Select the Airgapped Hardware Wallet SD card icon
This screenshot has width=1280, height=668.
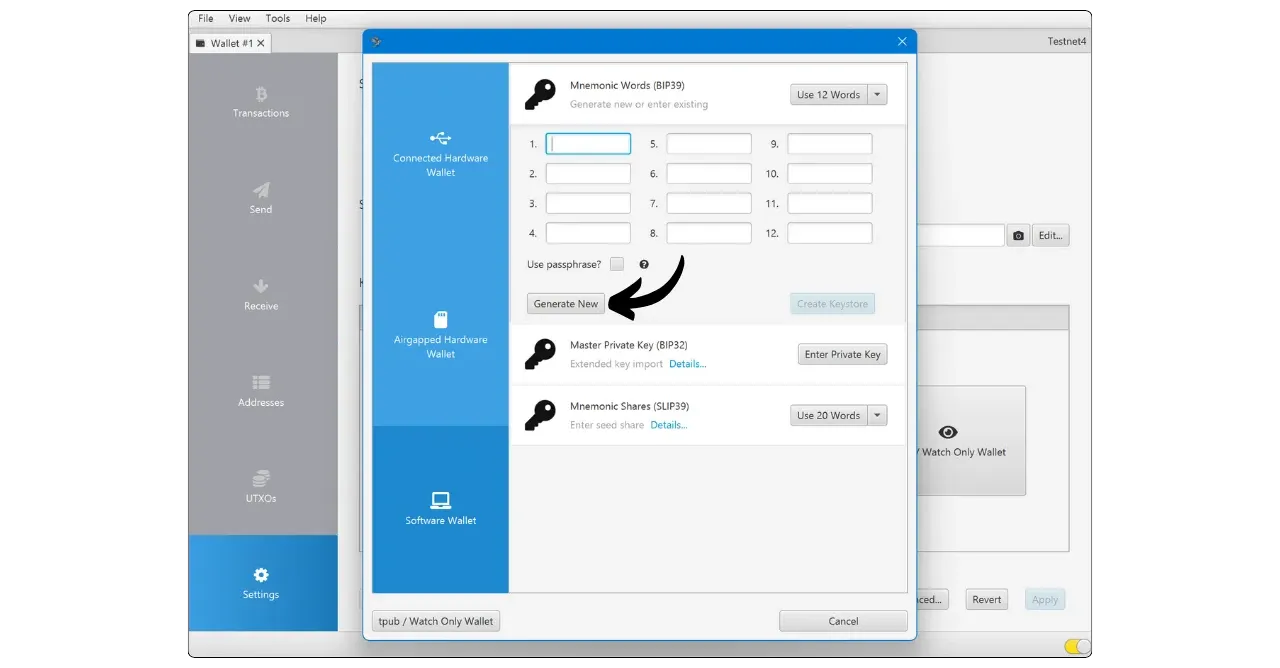tap(440, 320)
